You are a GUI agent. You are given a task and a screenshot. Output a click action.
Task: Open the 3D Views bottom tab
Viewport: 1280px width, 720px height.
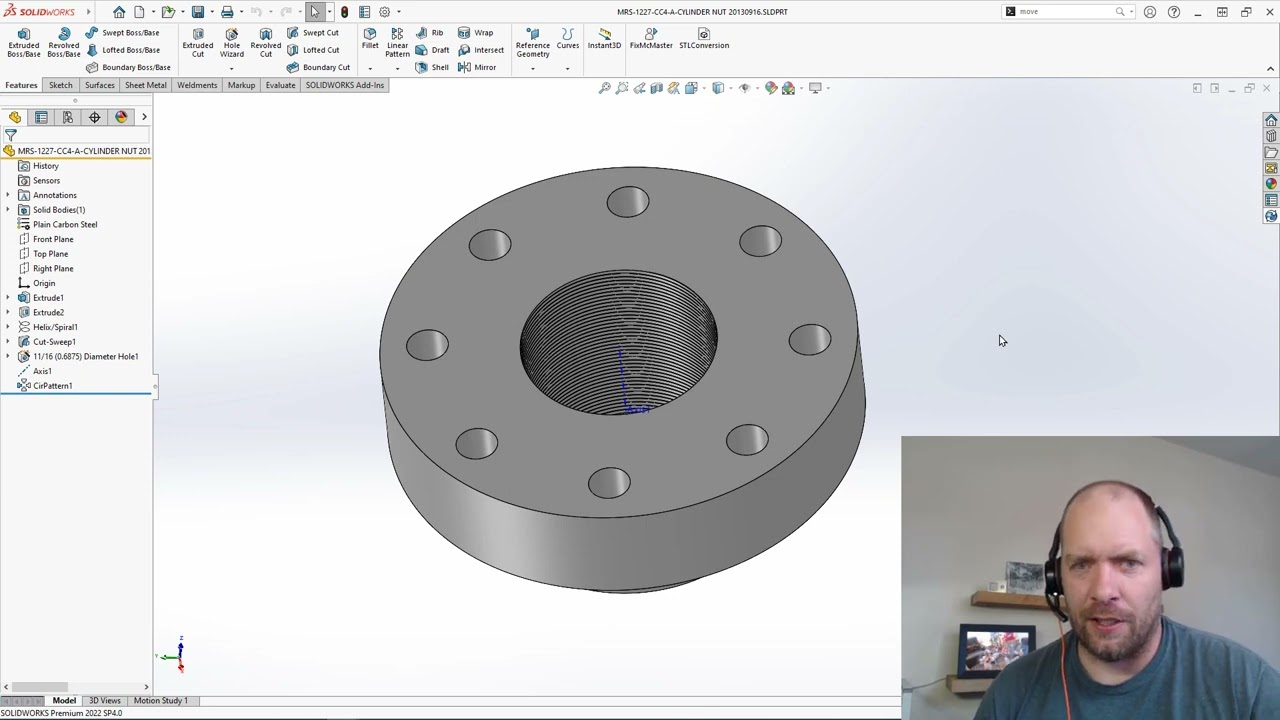tap(104, 701)
